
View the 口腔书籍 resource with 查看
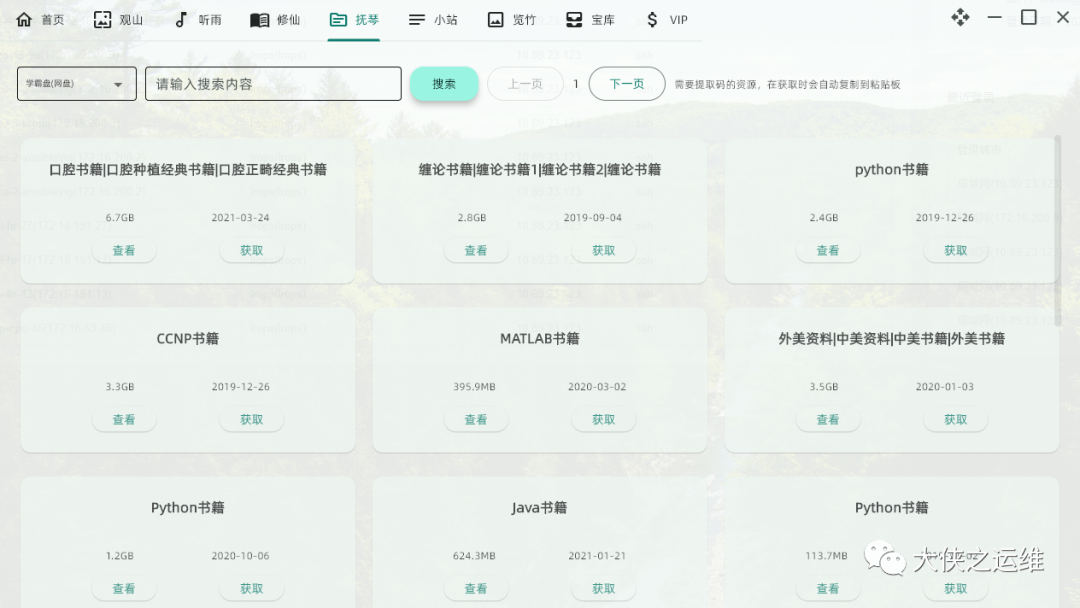tap(124, 251)
